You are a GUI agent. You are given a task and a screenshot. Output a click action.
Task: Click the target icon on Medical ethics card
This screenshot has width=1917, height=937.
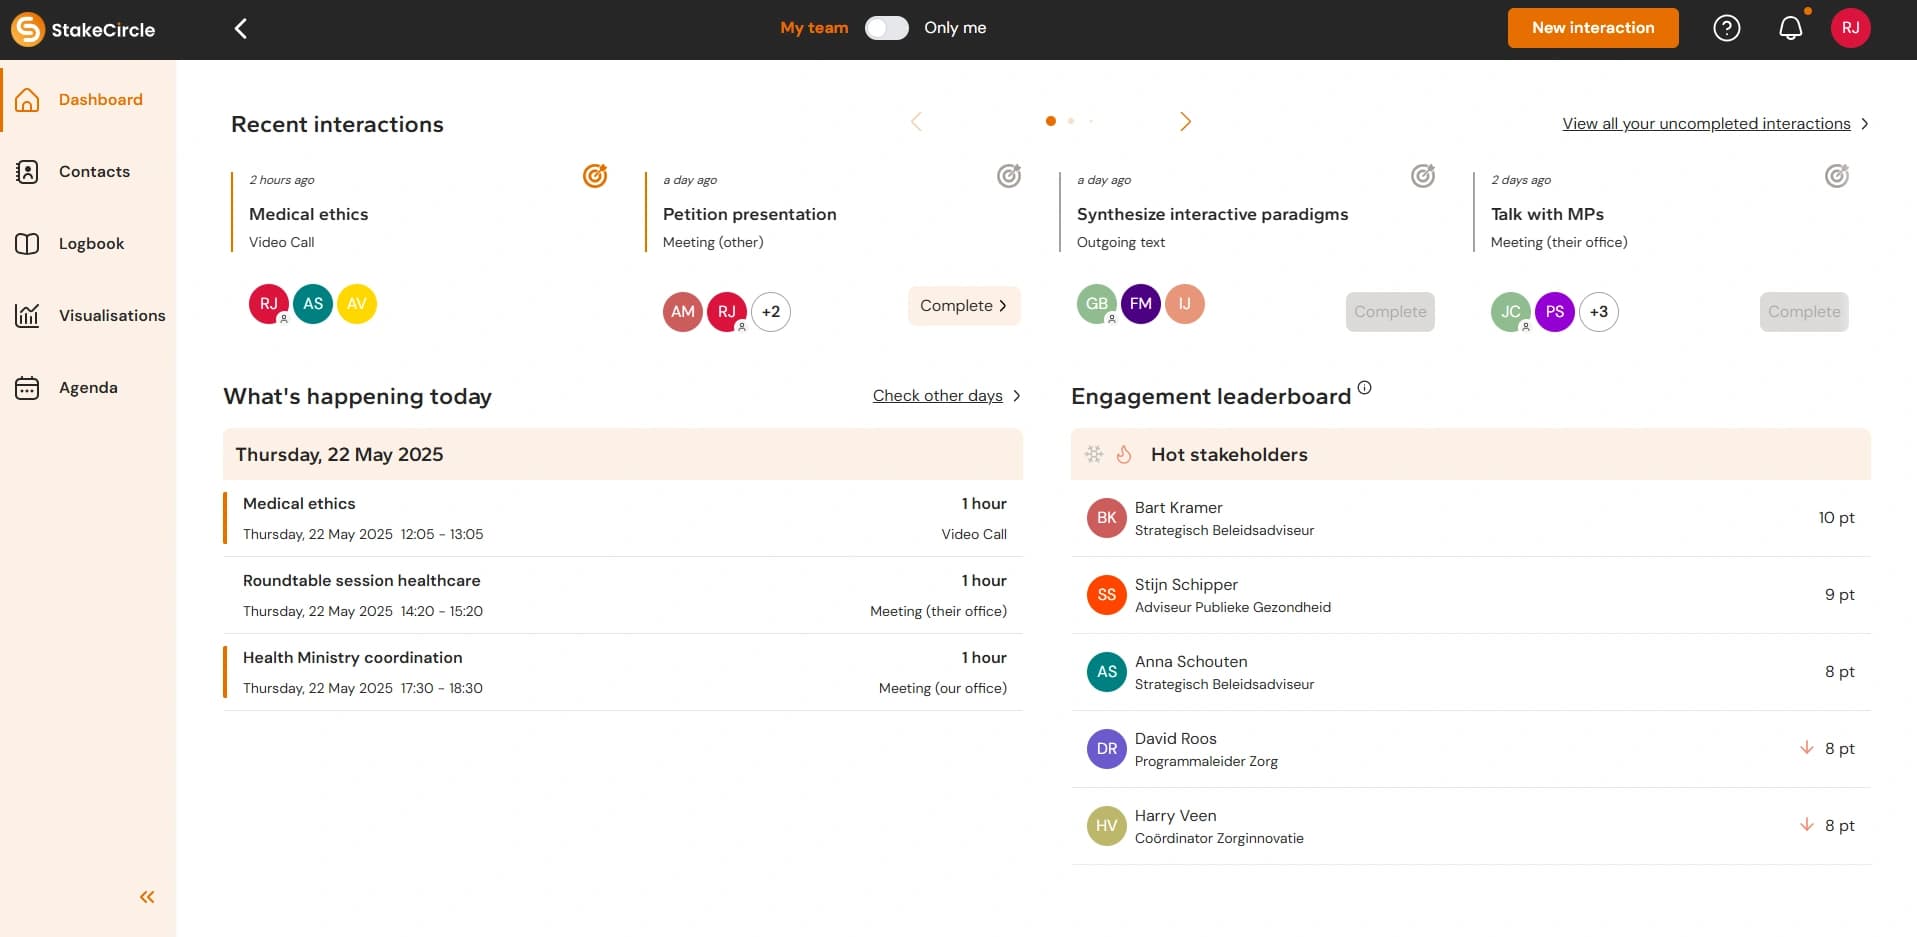[x=595, y=176]
